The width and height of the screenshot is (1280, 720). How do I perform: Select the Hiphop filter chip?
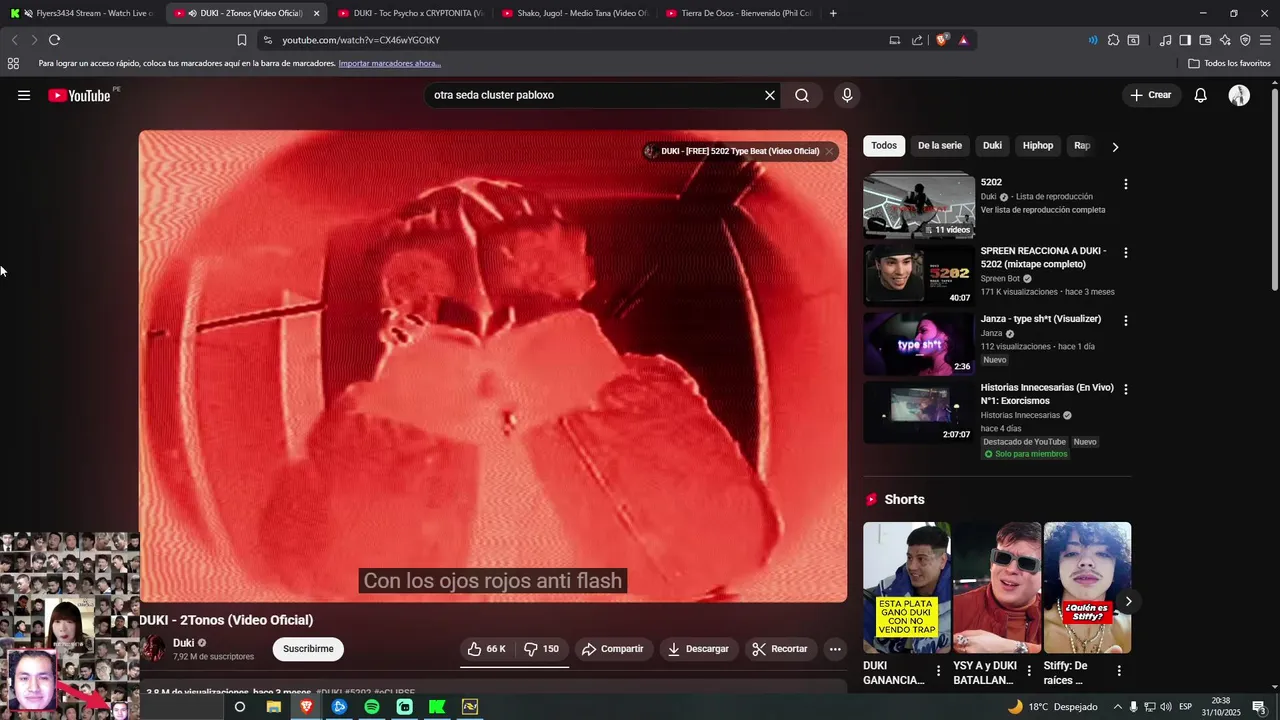click(x=1038, y=146)
